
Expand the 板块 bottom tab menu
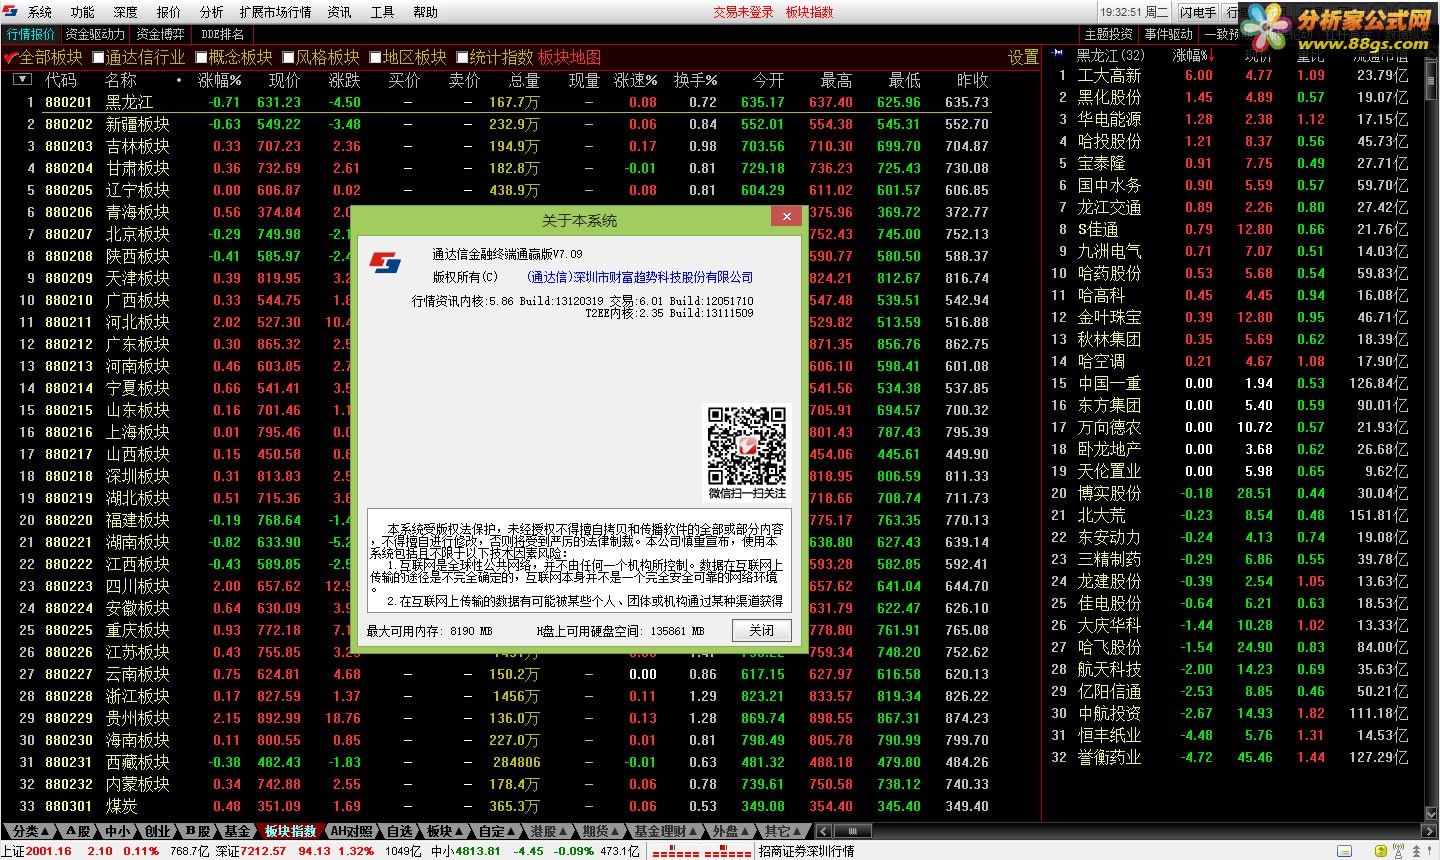point(444,831)
